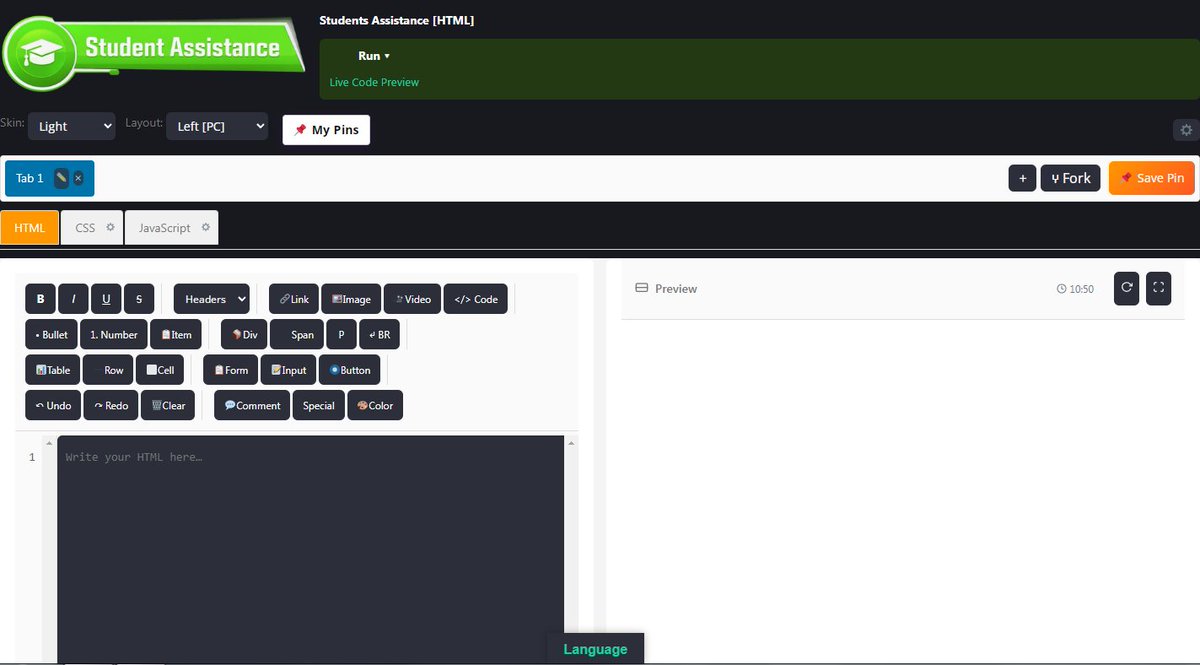The image size is (1200, 665).
Task: Click the Students Assistance [HTML] title
Action: coord(397,20)
